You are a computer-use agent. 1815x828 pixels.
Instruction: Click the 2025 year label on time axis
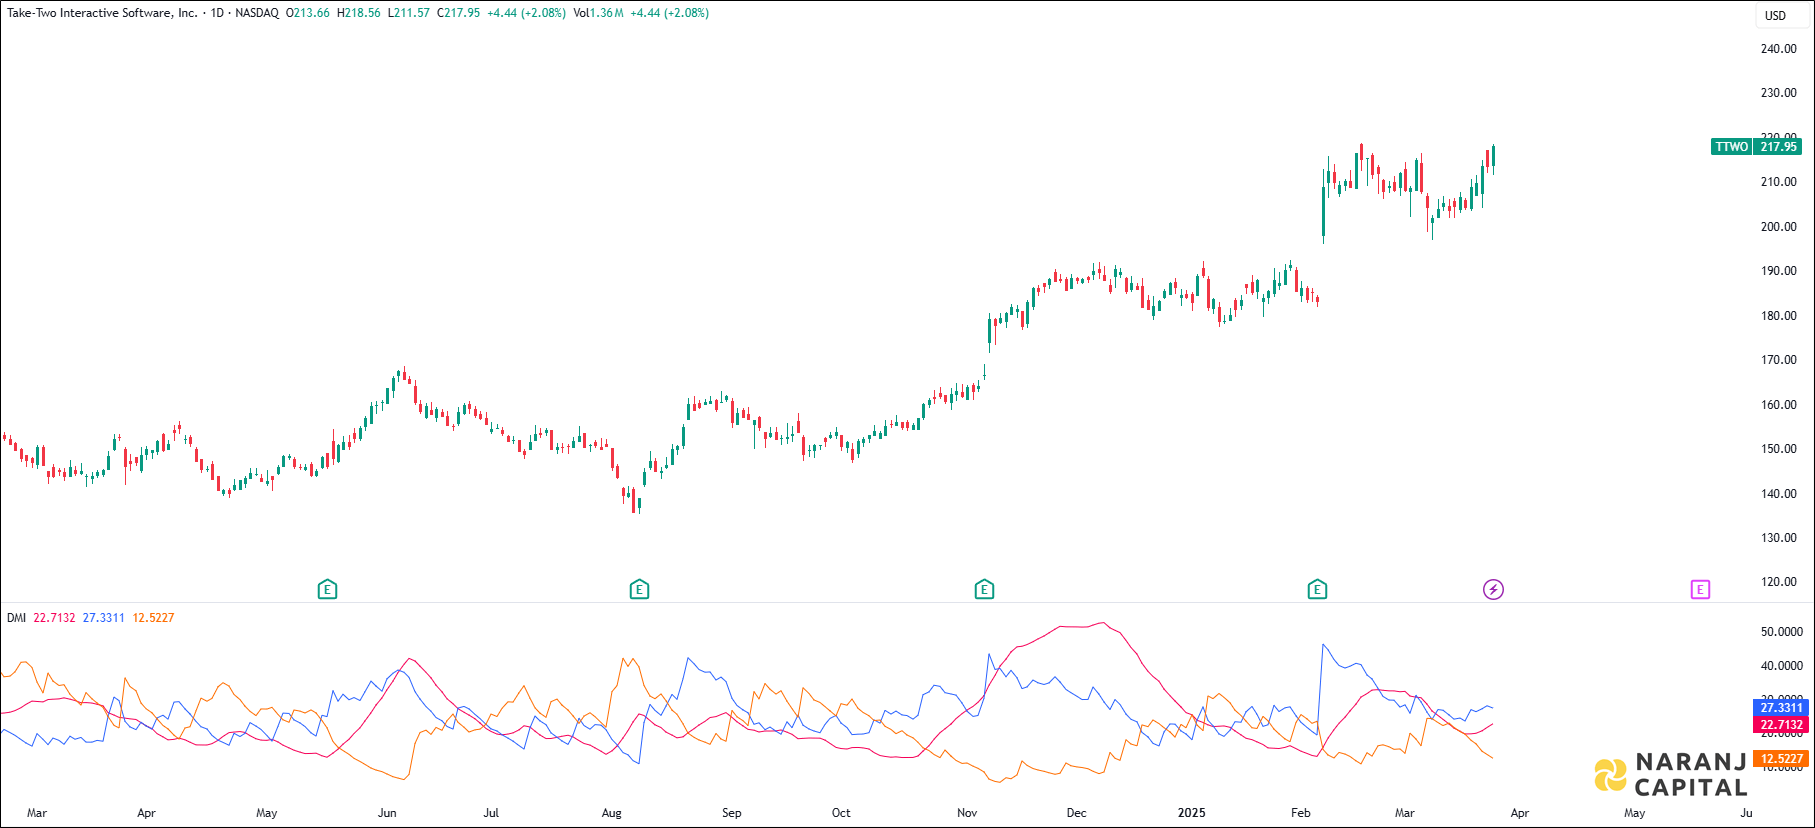[1191, 813]
